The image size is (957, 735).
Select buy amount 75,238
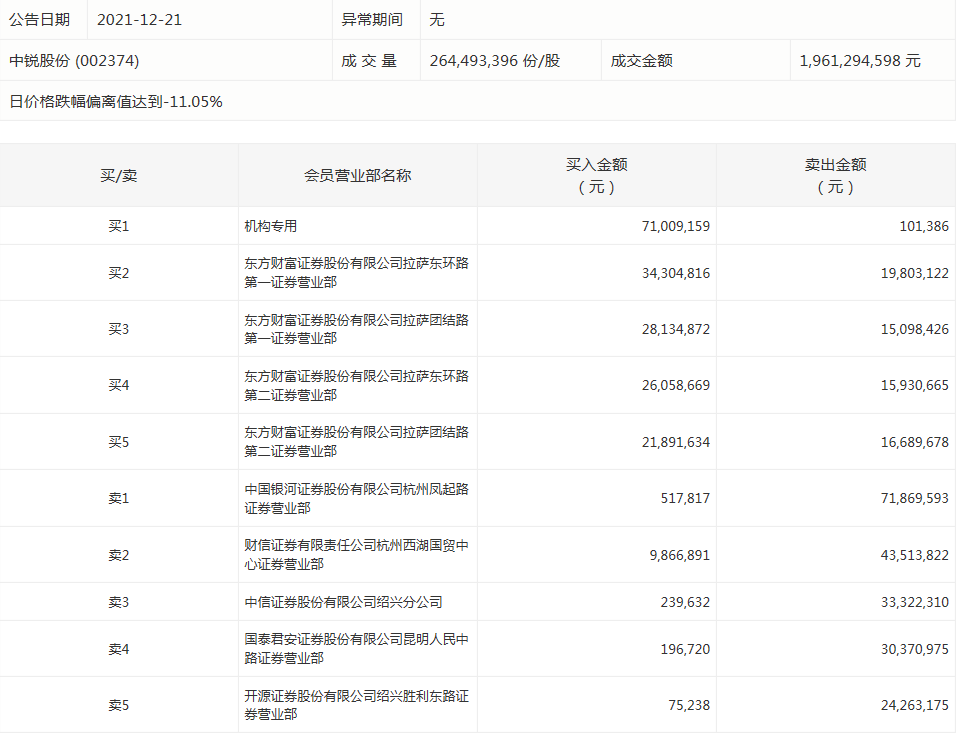[689, 705]
